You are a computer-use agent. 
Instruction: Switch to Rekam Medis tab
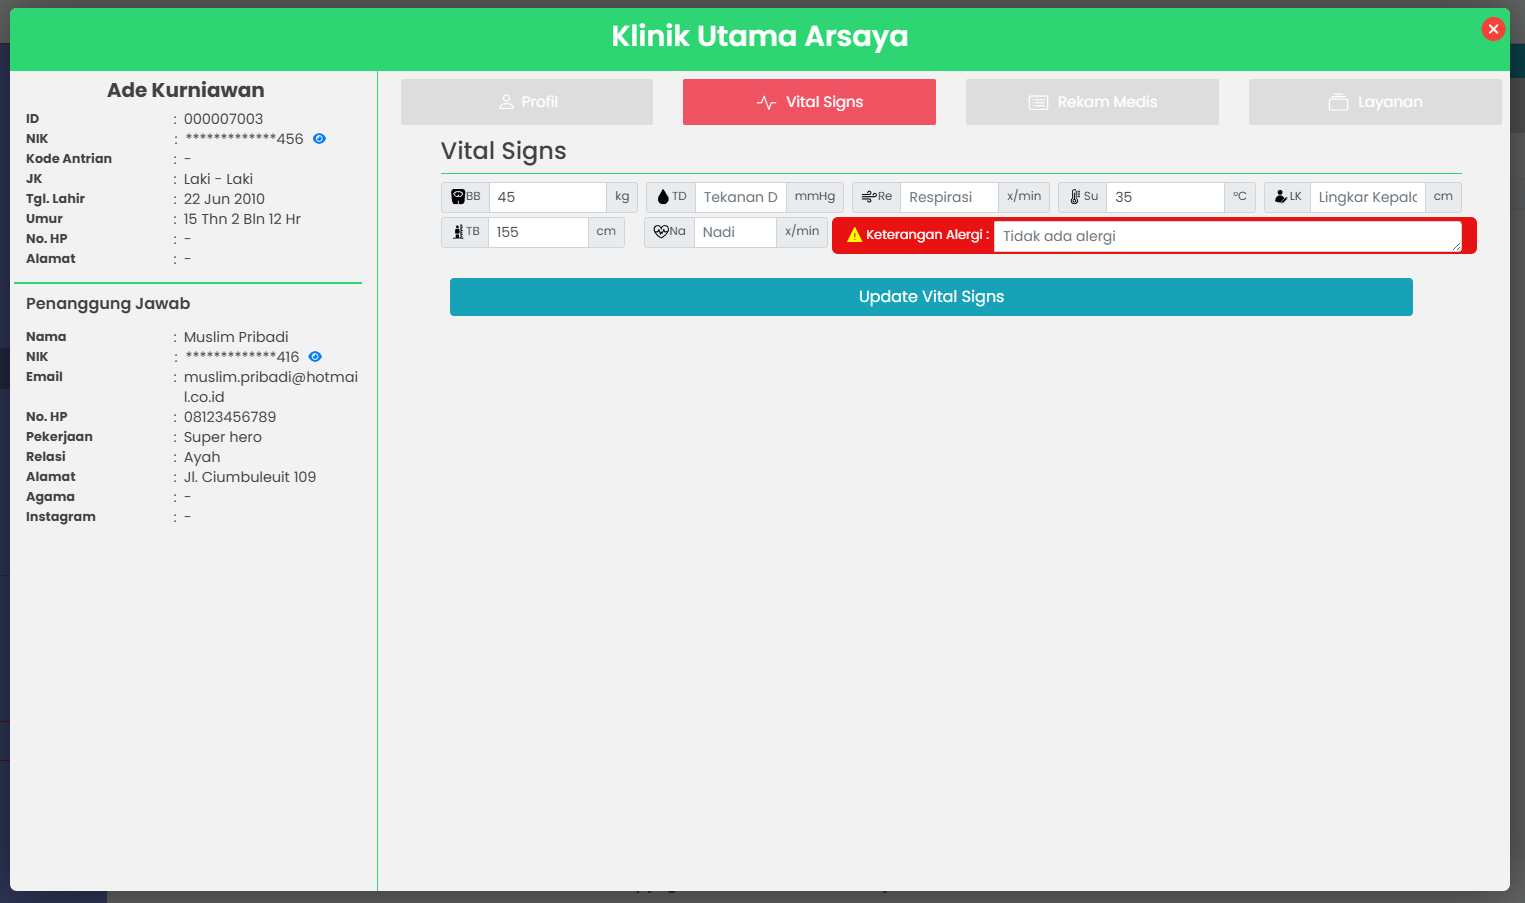coord(1092,102)
